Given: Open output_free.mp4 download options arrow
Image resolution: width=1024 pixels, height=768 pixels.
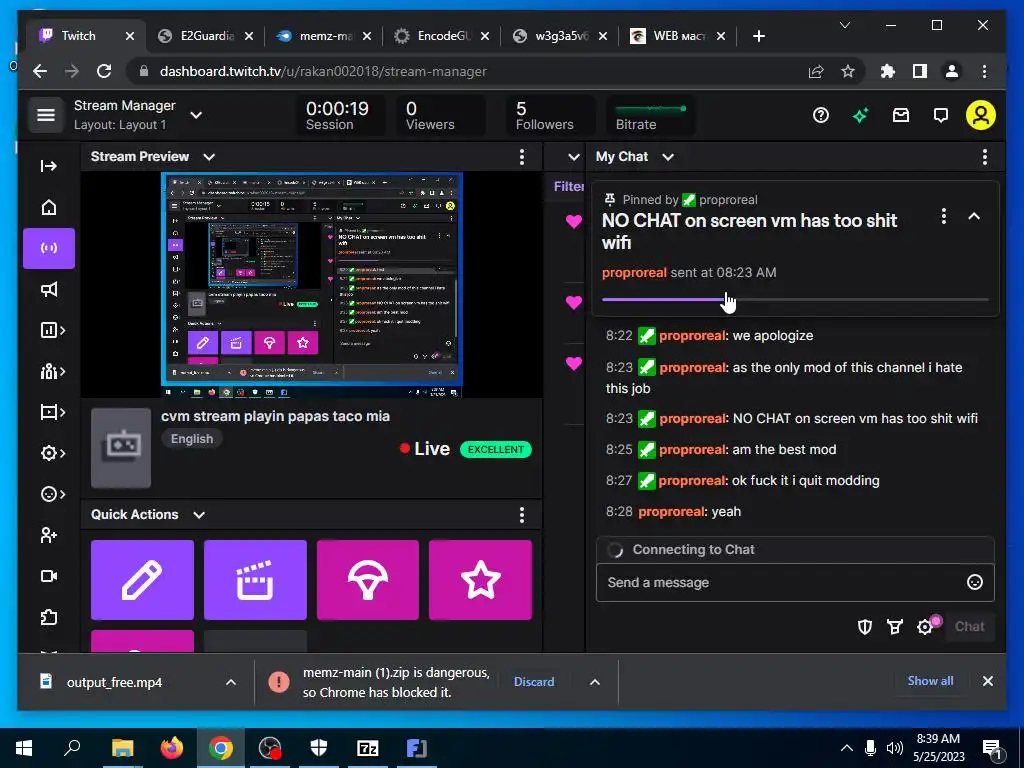Looking at the screenshot, I should click(231, 682).
